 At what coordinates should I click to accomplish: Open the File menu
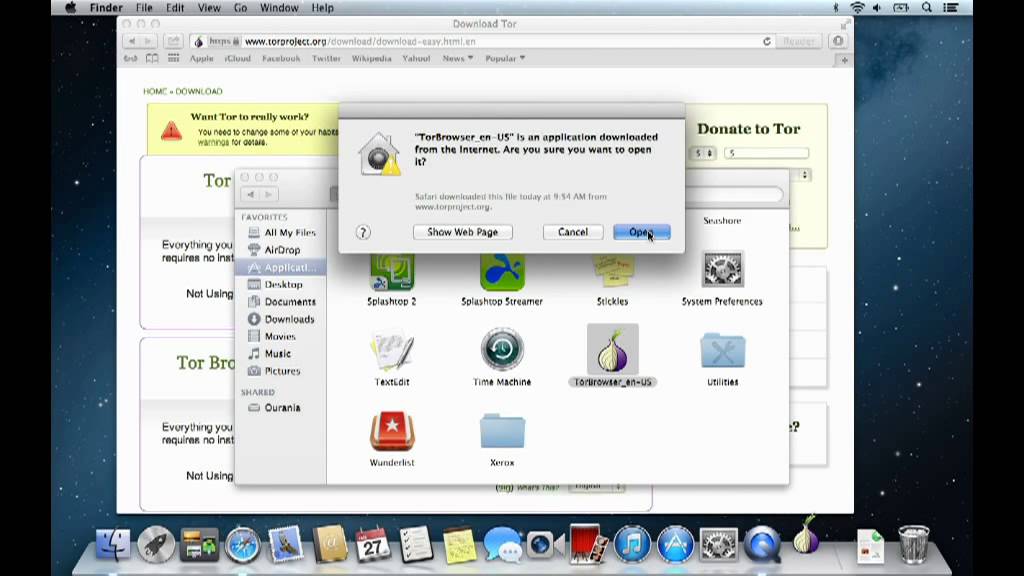click(144, 8)
